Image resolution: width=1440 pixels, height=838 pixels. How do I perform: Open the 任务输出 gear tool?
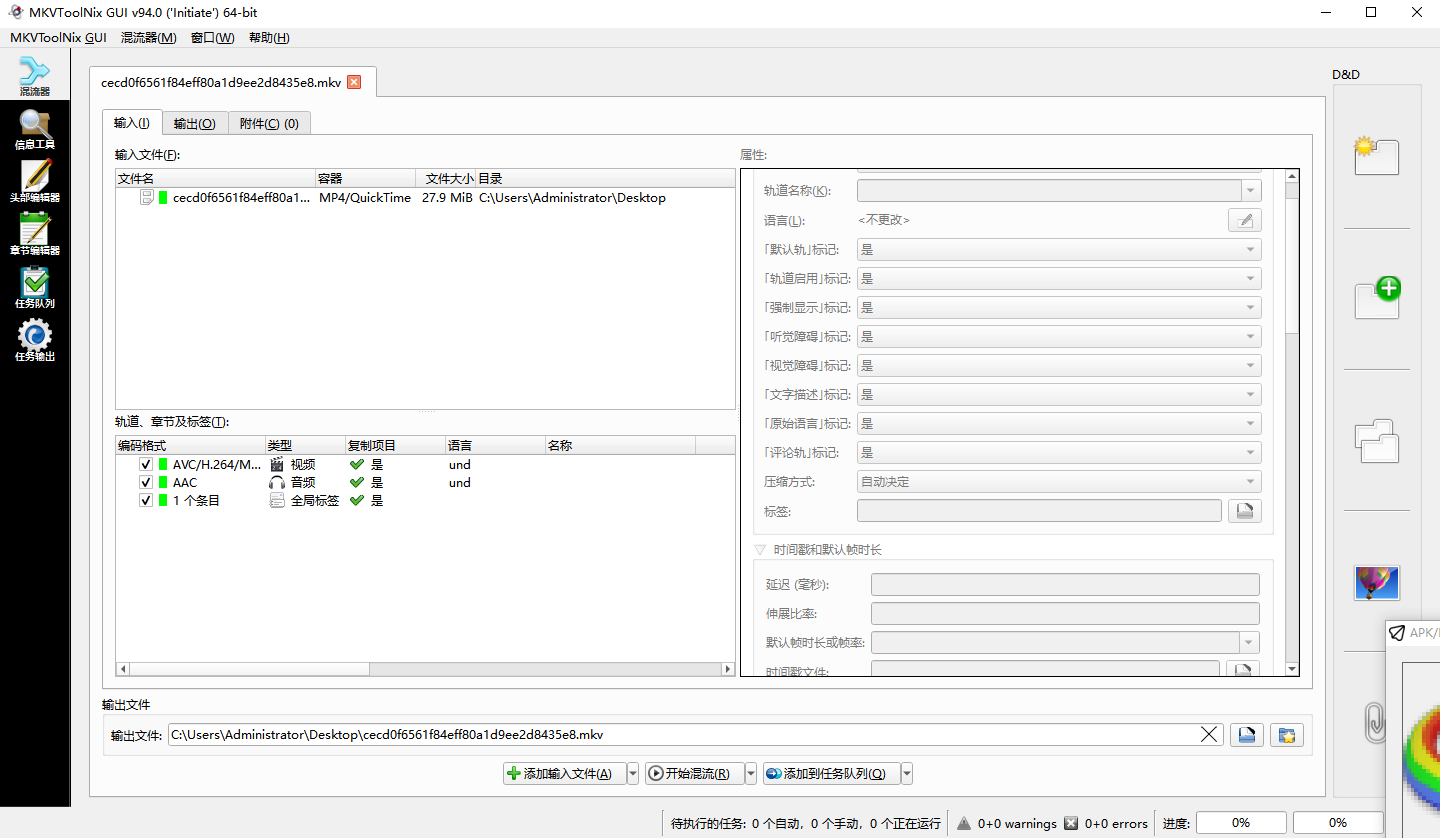tap(35, 342)
